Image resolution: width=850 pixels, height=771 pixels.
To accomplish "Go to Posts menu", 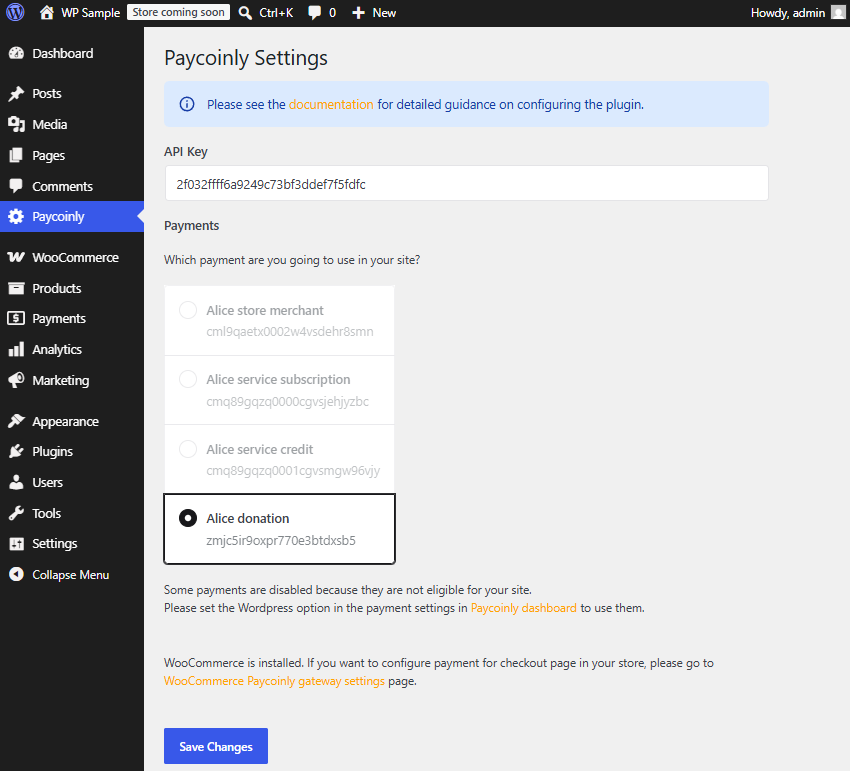I will tap(72, 93).
